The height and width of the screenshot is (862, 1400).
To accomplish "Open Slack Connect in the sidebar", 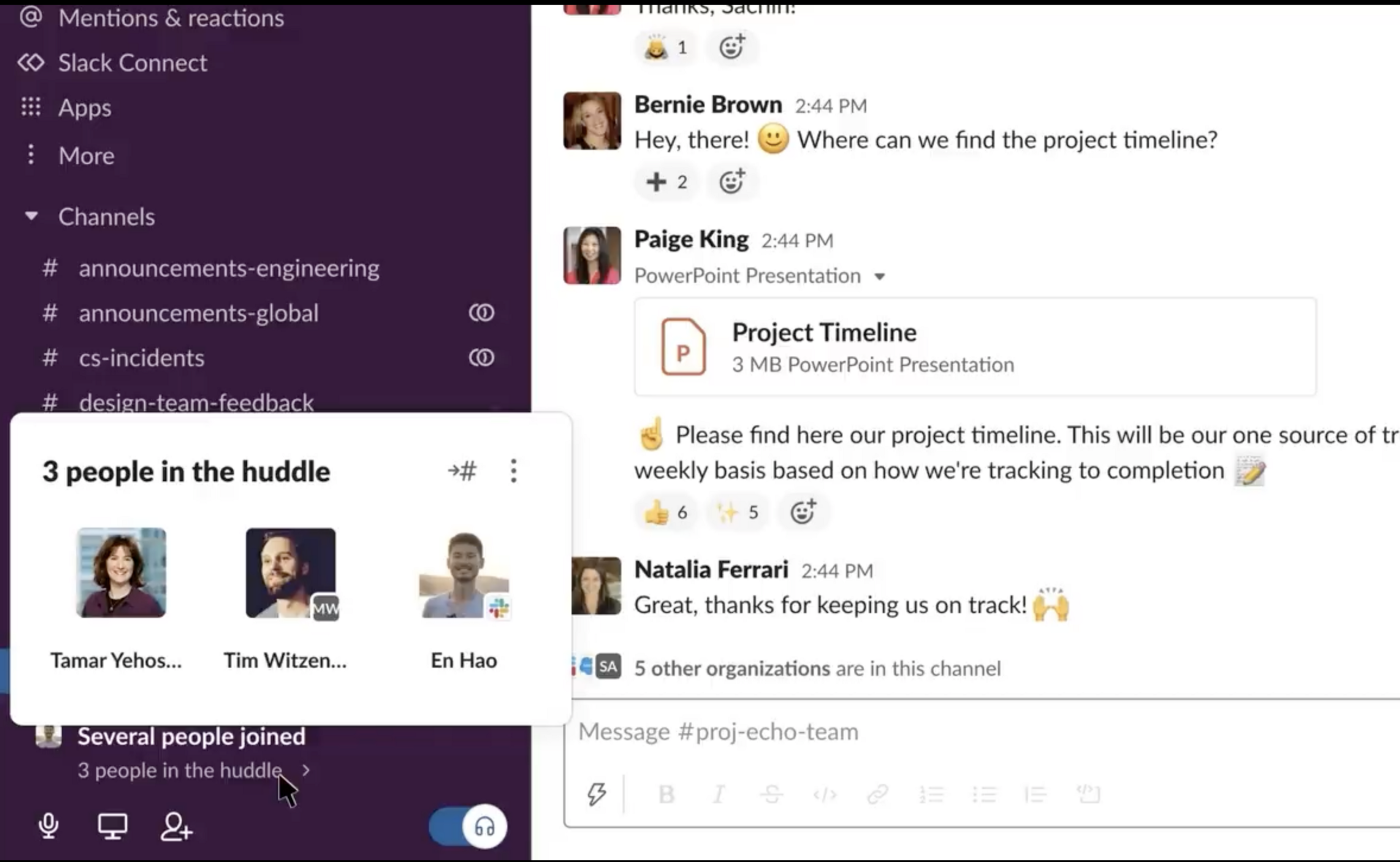I will coord(132,62).
